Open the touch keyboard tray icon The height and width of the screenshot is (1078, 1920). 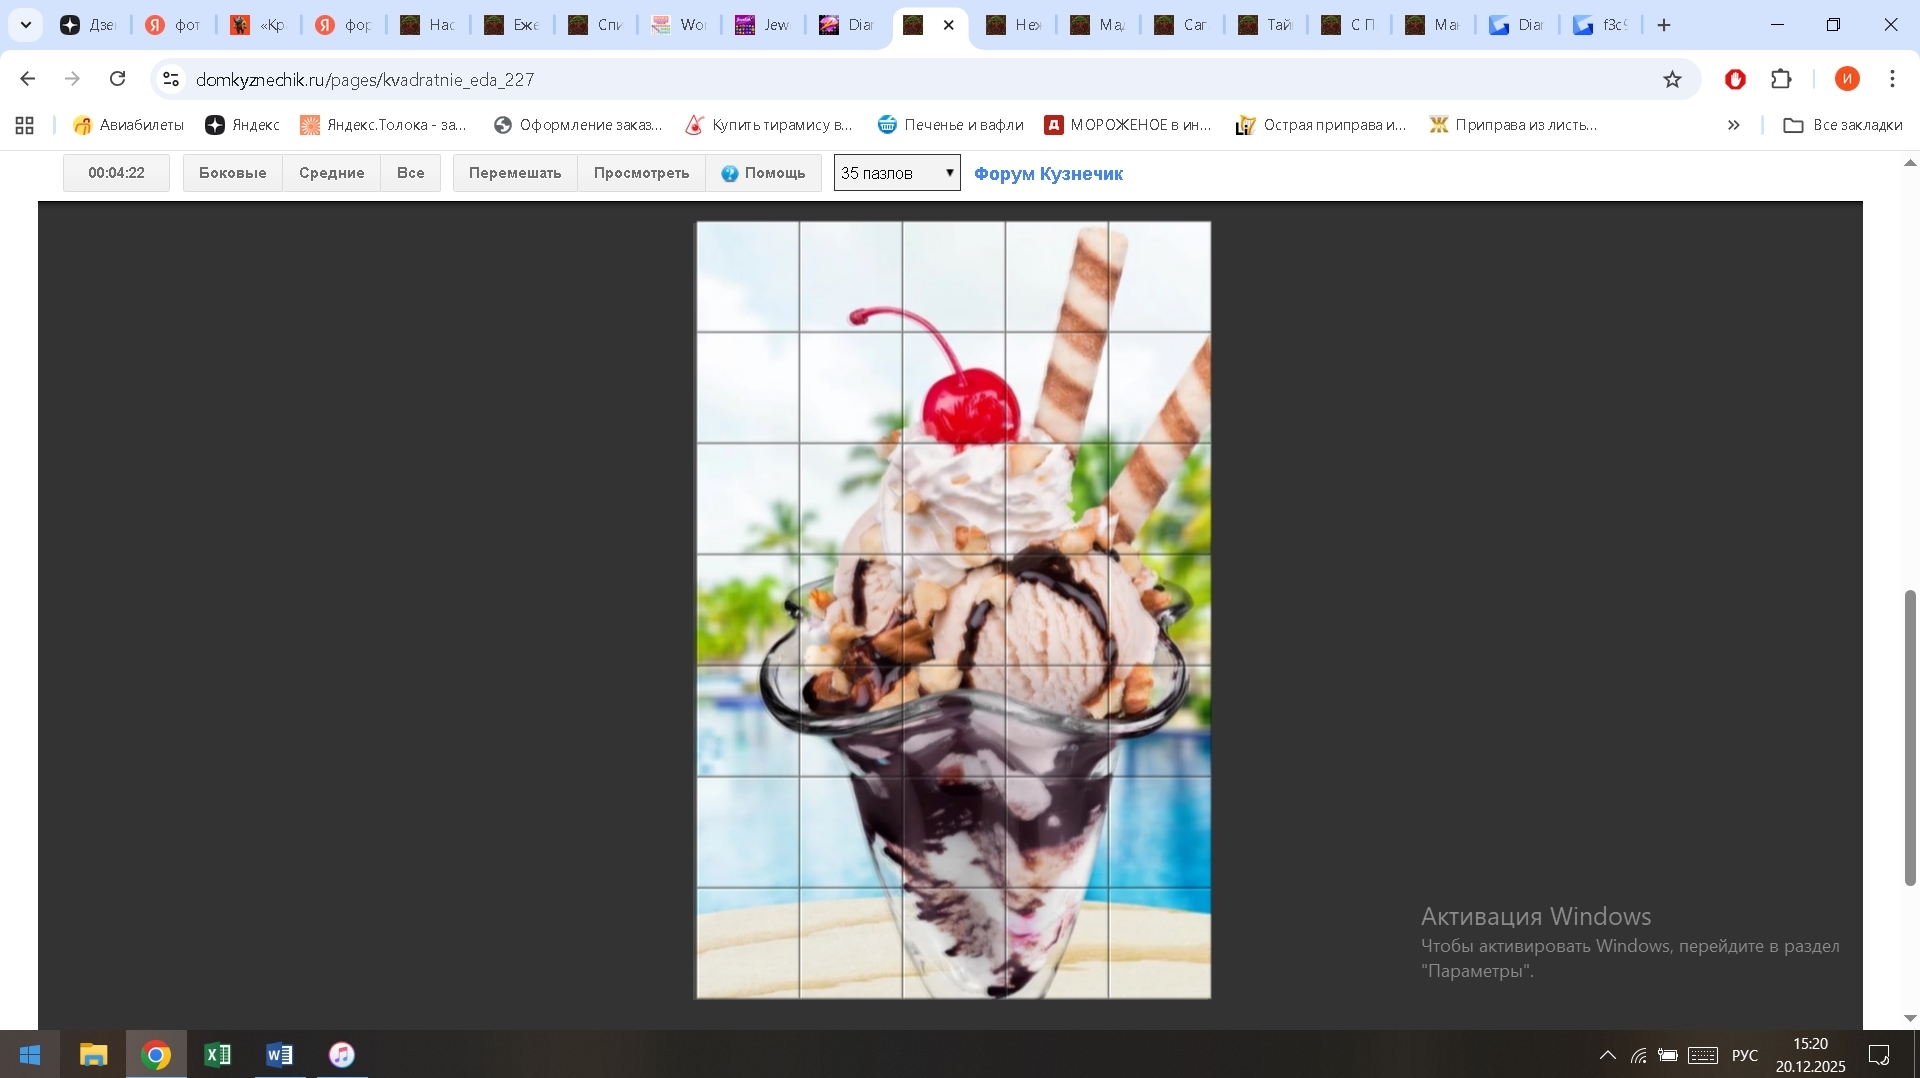[x=1703, y=1055]
